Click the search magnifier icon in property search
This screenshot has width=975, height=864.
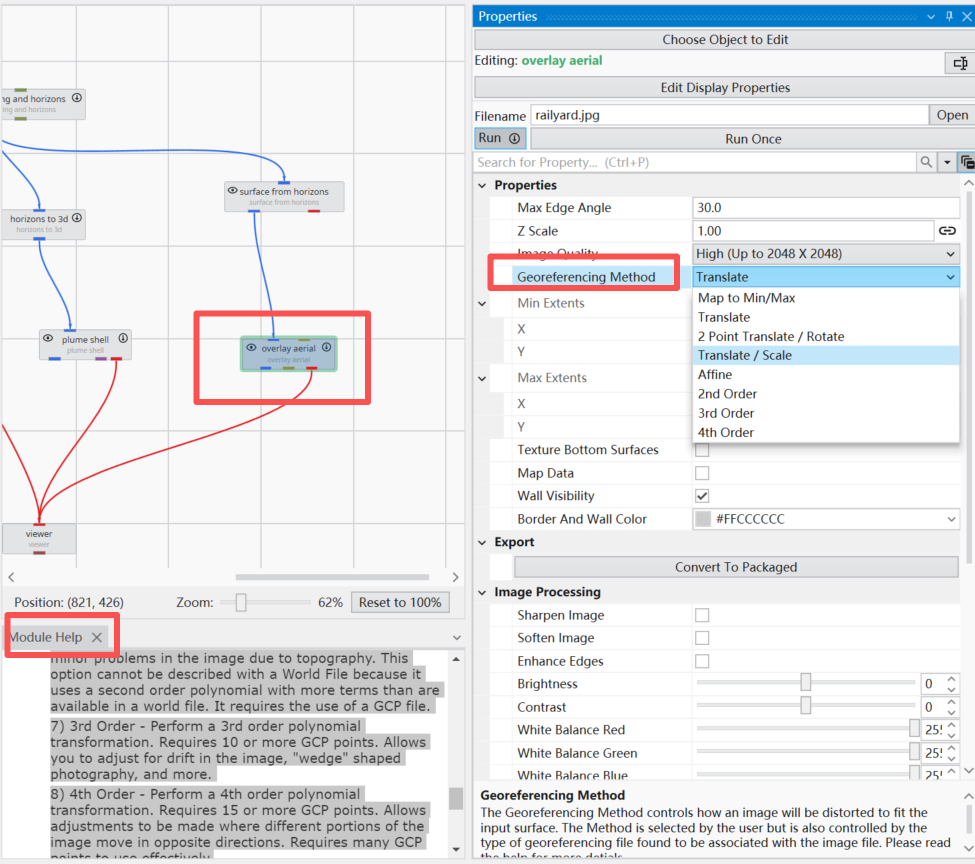(x=926, y=162)
